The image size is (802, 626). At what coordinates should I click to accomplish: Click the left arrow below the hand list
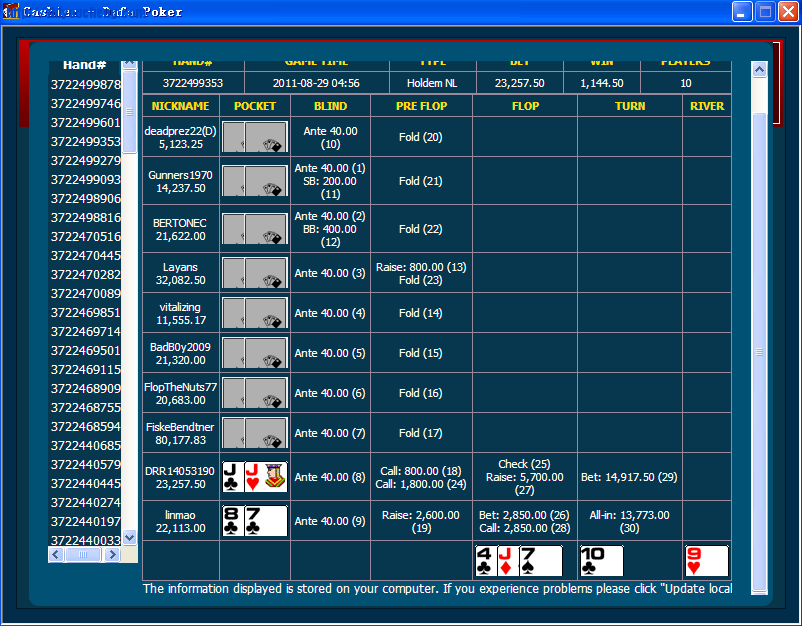(x=54, y=554)
